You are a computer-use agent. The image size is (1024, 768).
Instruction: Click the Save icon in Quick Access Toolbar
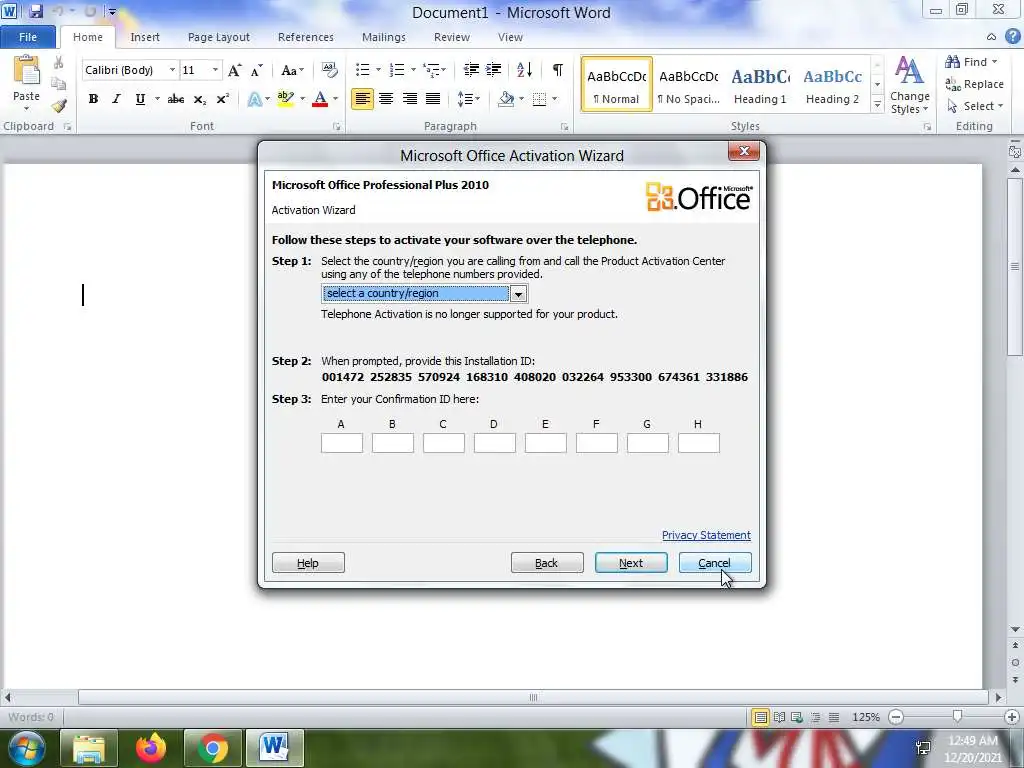[x=36, y=11]
